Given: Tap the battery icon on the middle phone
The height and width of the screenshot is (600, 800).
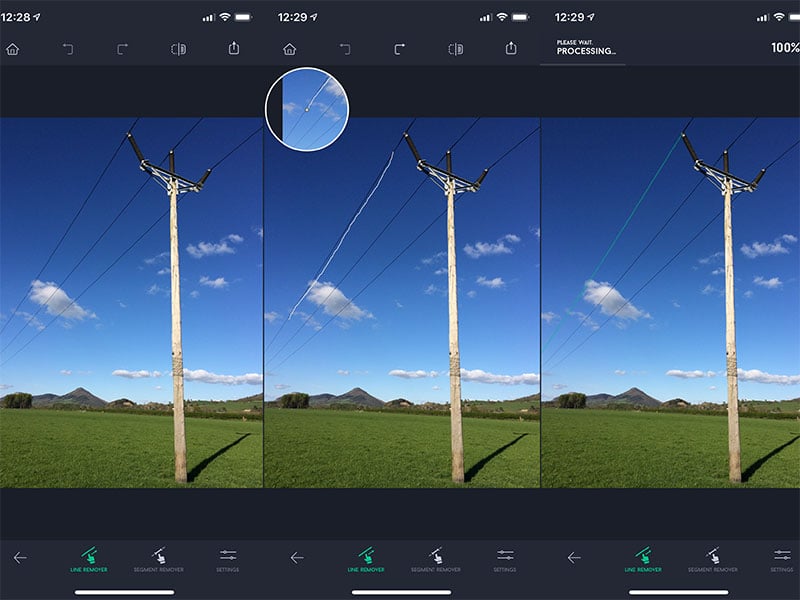Looking at the screenshot, I should click(520, 17).
